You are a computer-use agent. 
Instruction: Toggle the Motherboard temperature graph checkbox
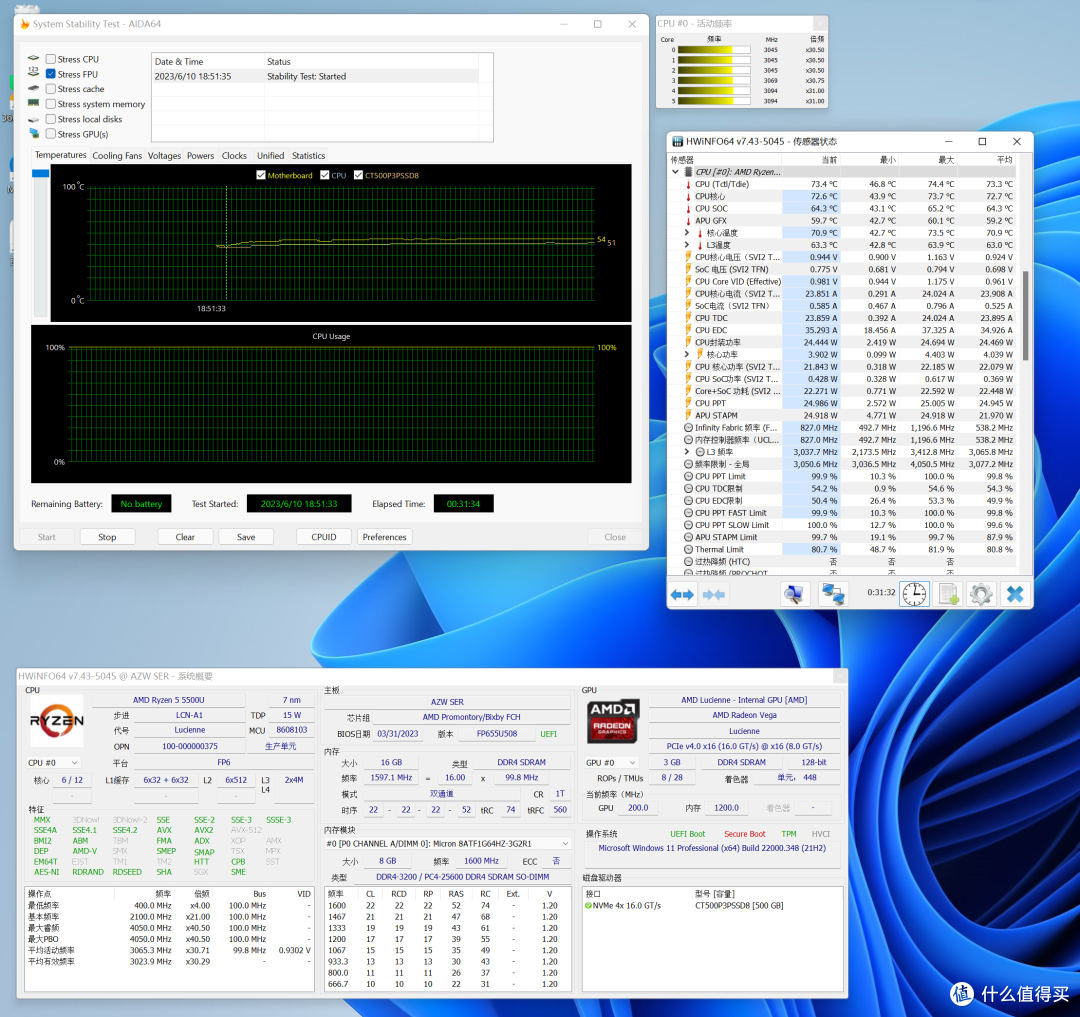[x=261, y=175]
